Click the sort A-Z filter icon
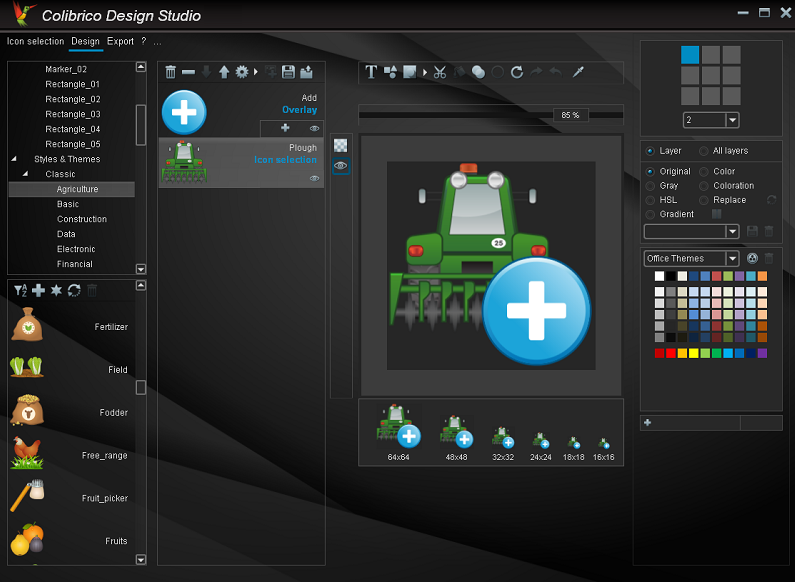 point(20,290)
